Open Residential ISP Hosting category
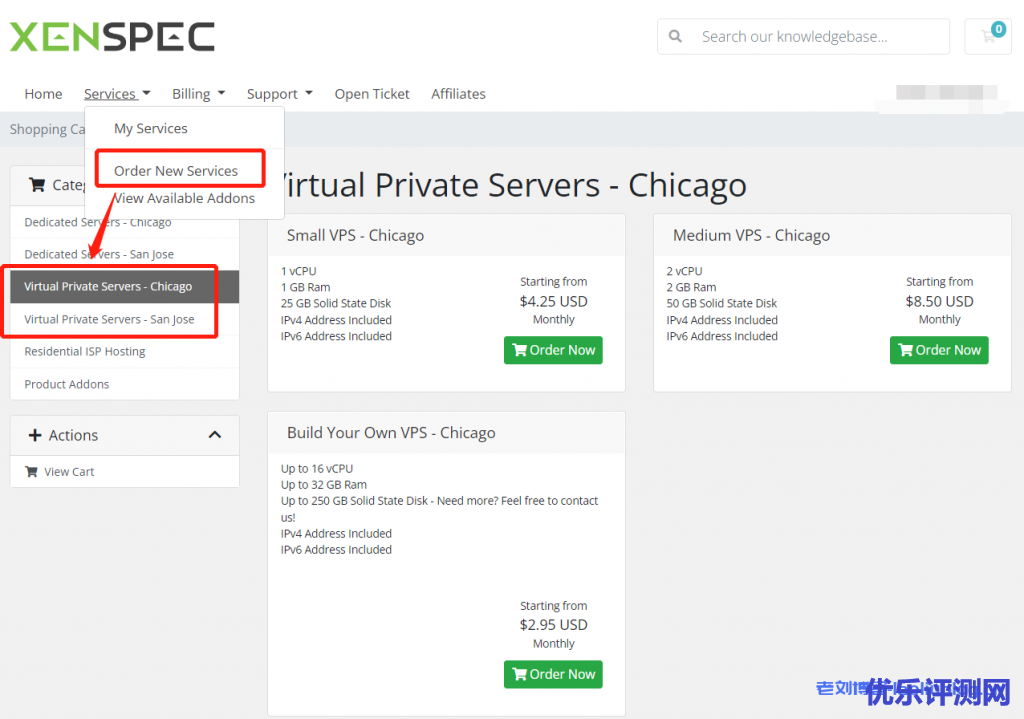 [x=125, y=351]
